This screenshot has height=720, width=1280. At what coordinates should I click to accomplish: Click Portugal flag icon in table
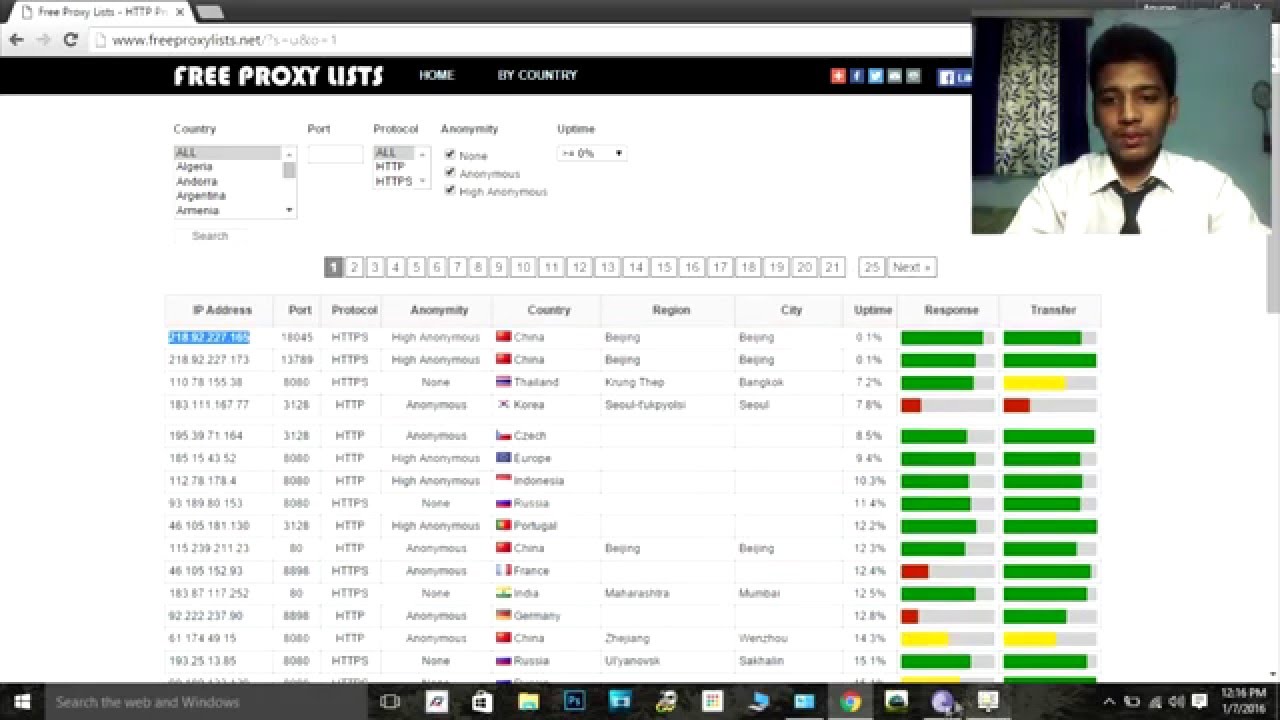(x=503, y=525)
